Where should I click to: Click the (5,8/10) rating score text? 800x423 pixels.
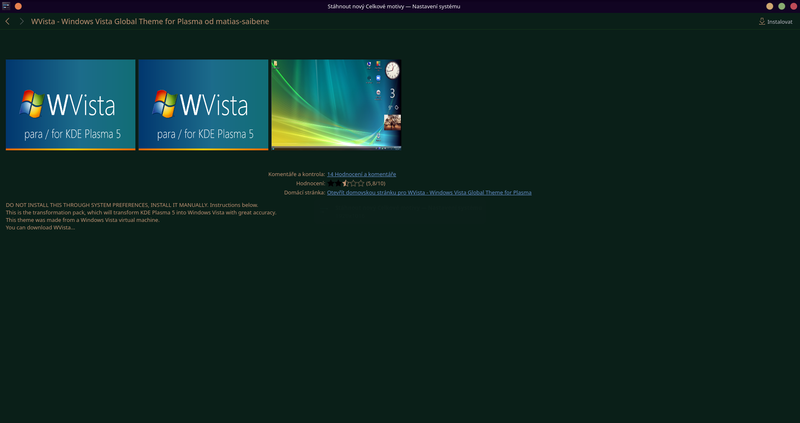pos(379,183)
